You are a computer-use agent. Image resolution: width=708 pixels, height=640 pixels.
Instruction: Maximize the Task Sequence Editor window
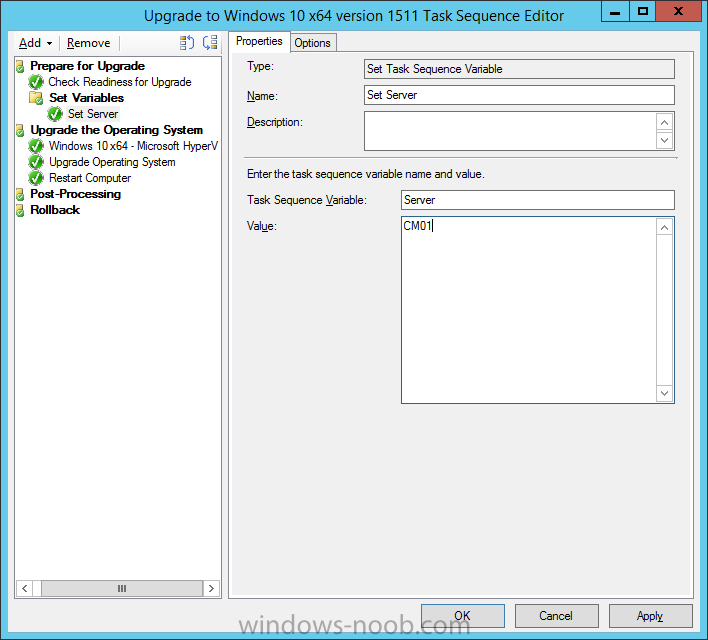tap(643, 11)
